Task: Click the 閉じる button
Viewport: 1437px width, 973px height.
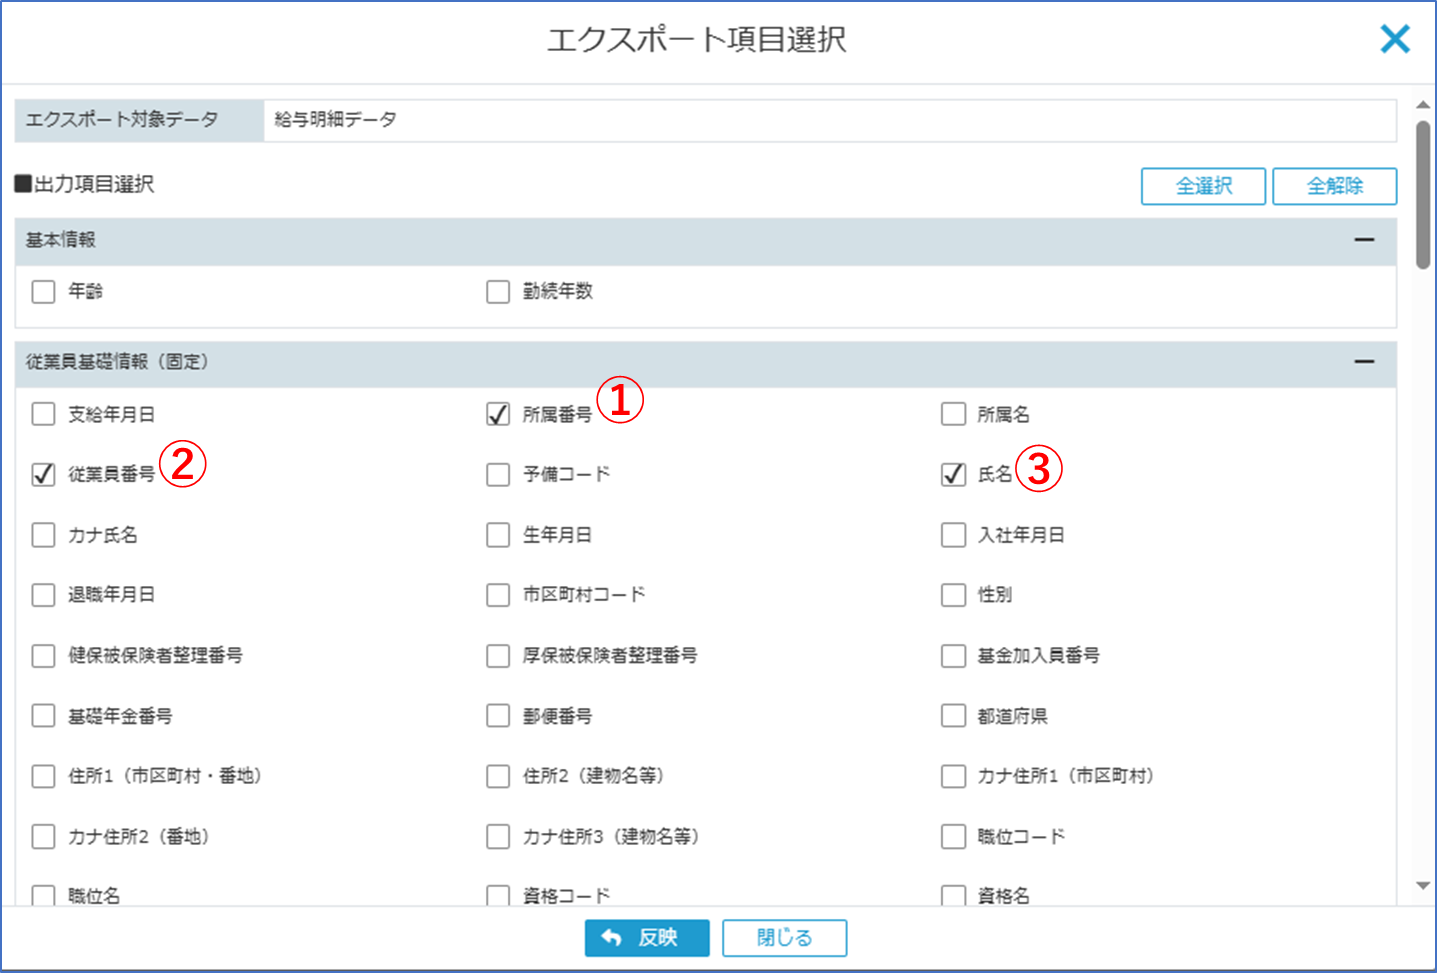Action: click(784, 938)
